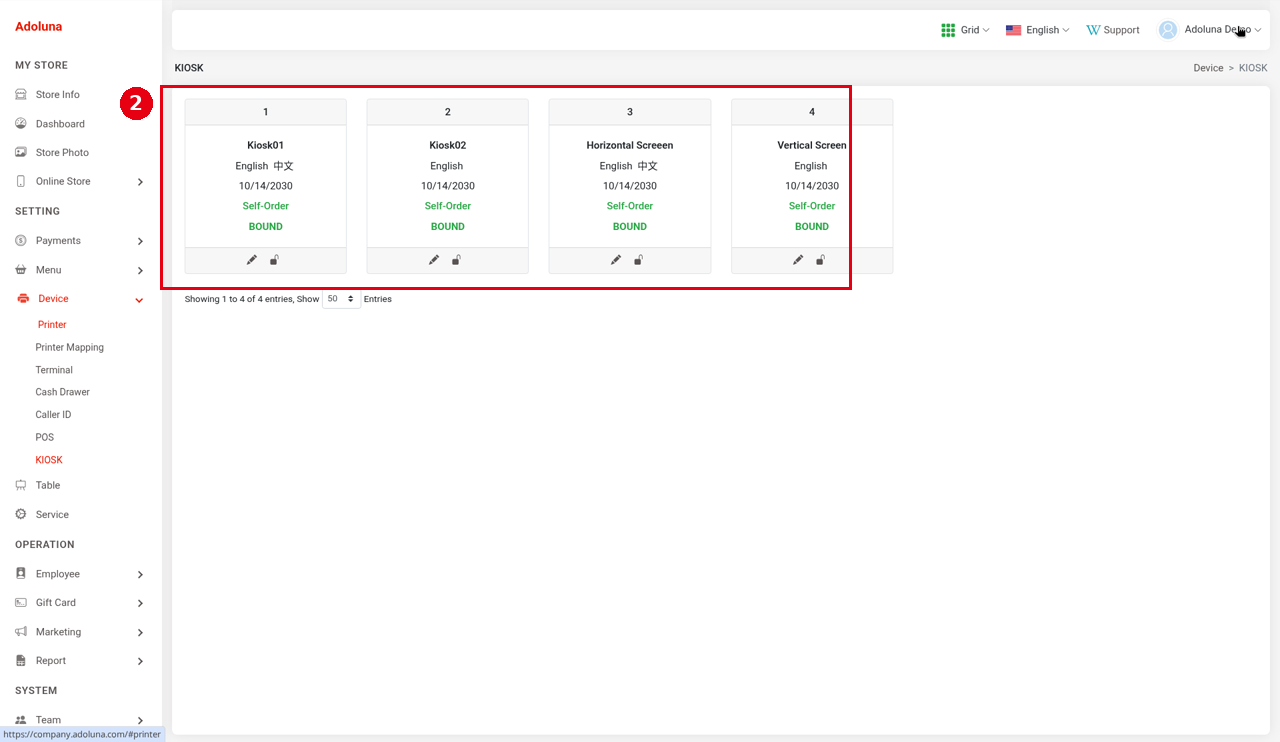Expand the Menu submenu

click(x=80, y=270)
